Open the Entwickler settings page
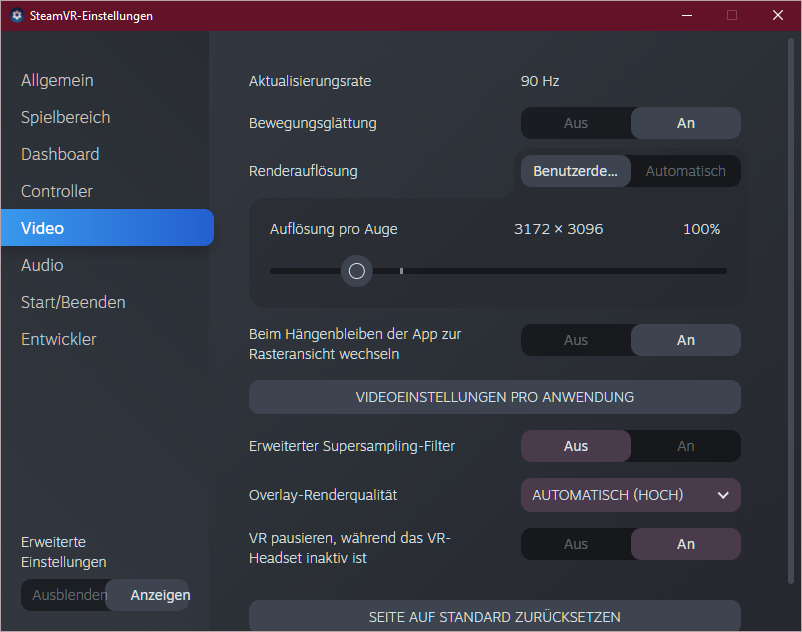Image resolution: width=802 pixels, height=632 pixels. (59, 339)
